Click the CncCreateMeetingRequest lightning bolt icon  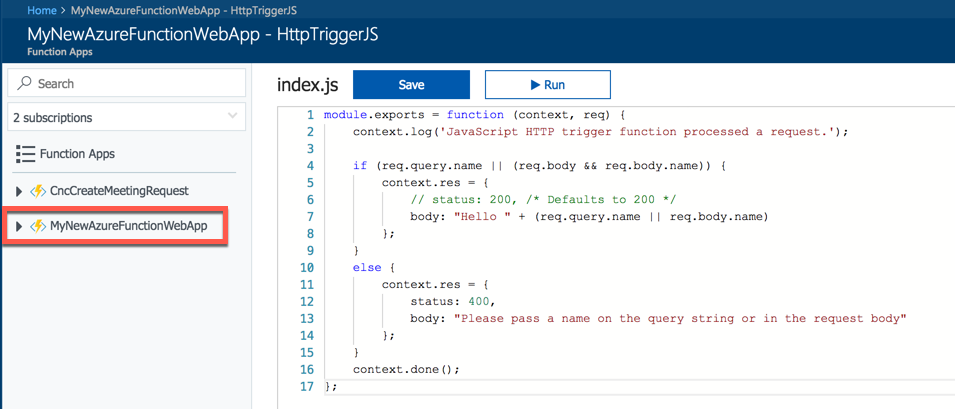[x=38, y=191]
